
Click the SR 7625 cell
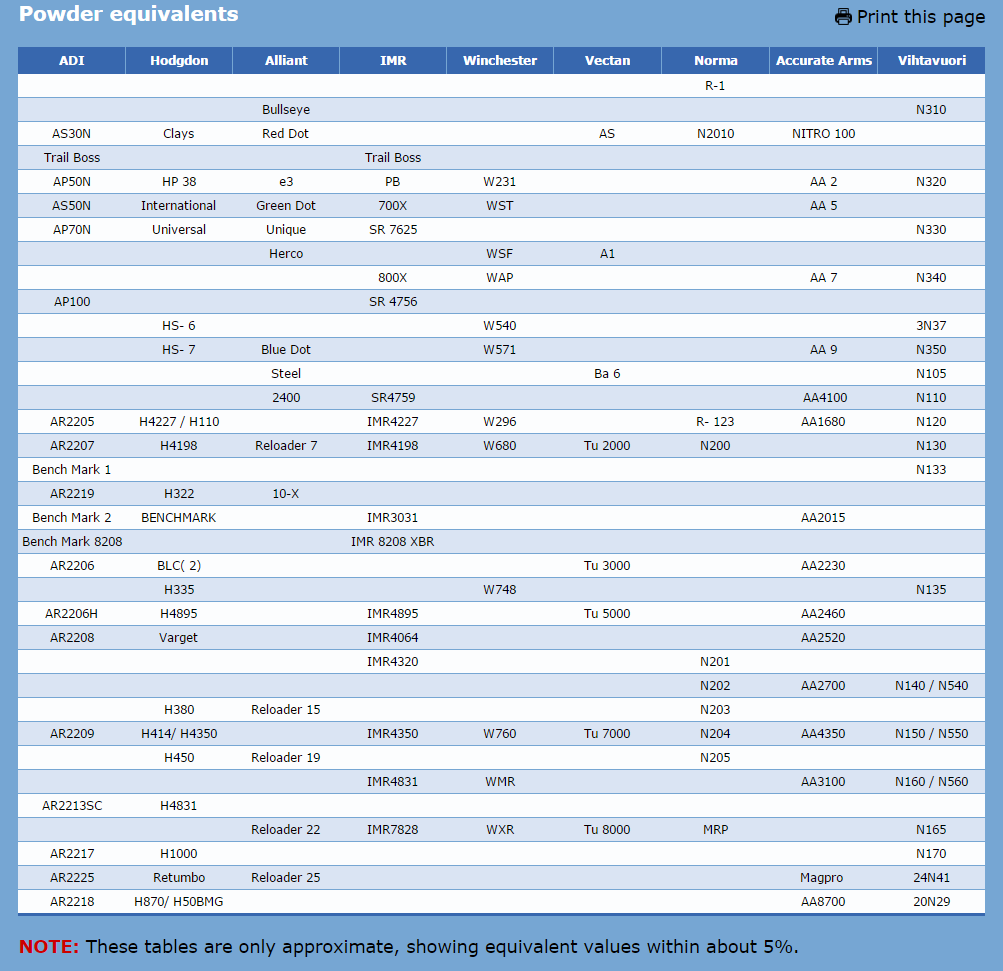tap(393, 230)
